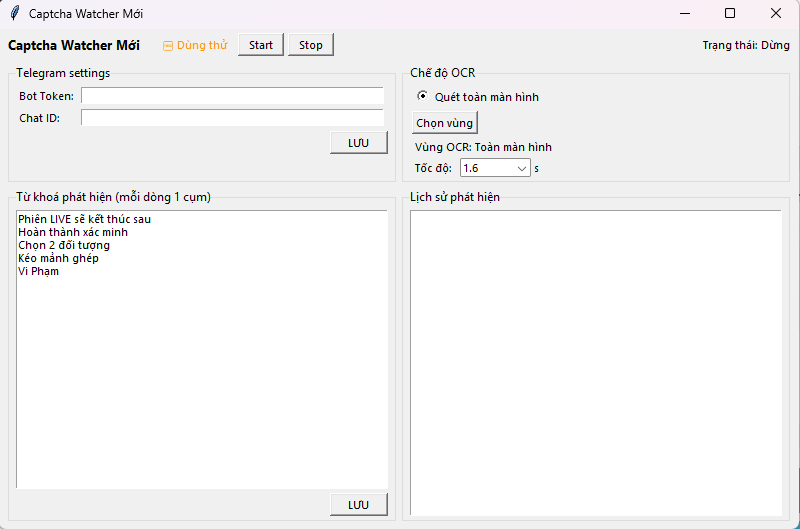800x529 pixels.
Task: Click into the Chat ID field
Action: [232, 118]
